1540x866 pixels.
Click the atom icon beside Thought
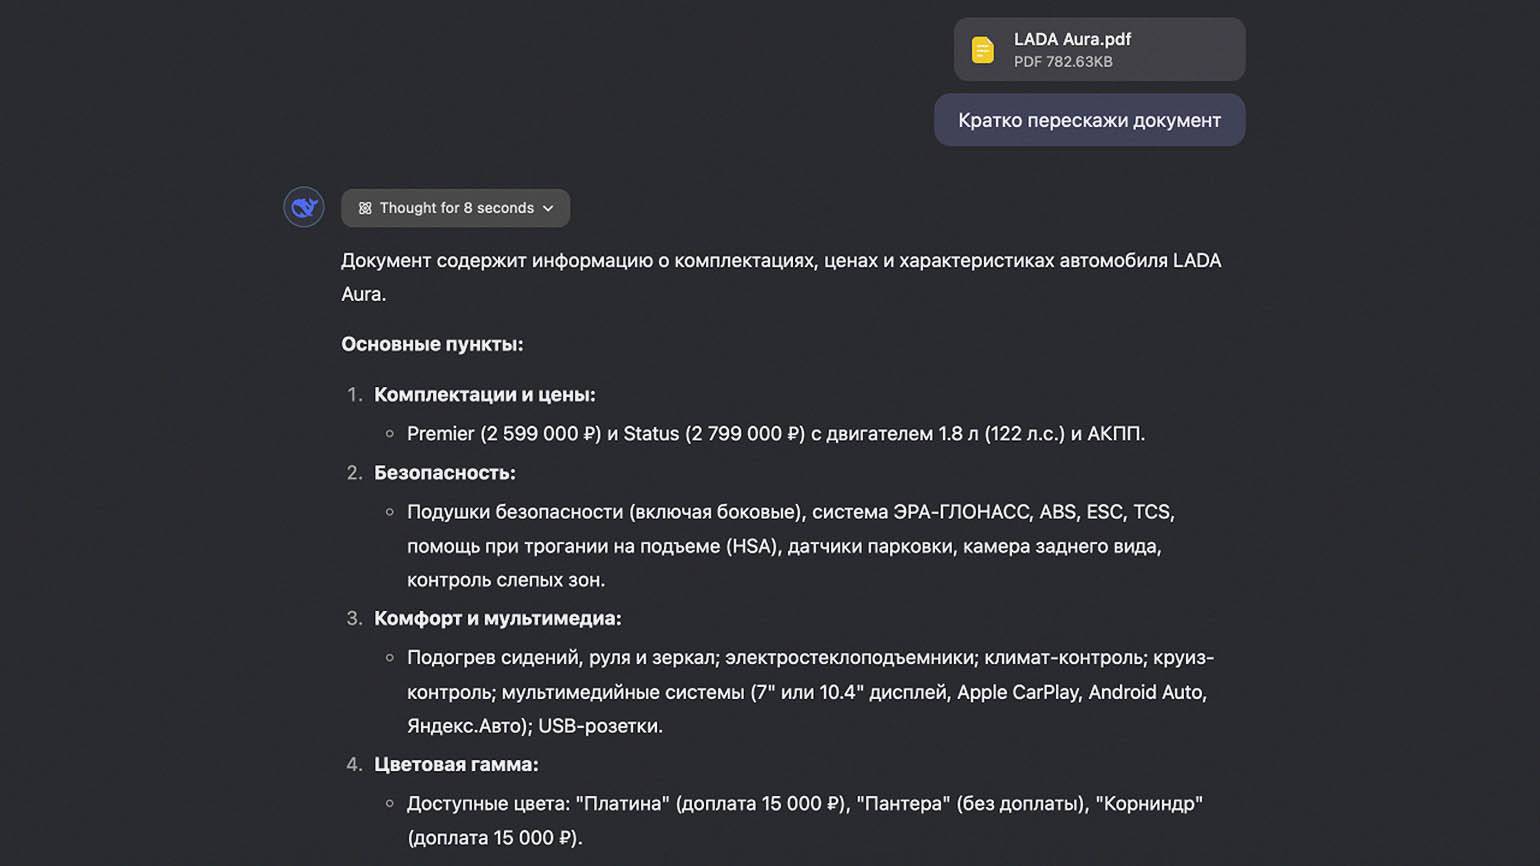[x=365, y=208]
